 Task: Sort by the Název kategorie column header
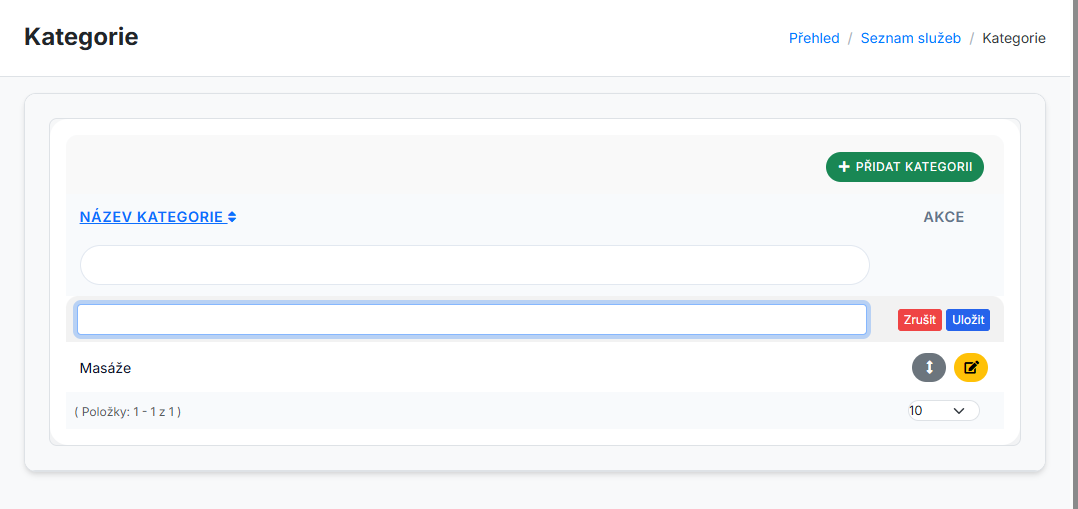point(151,217)
